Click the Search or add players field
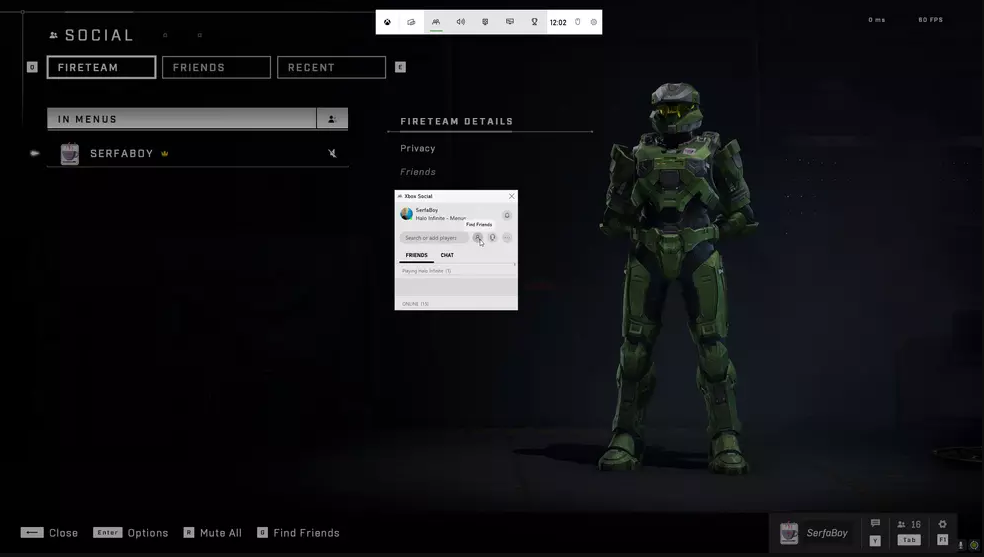Viewport: 984px width, 557px height. 434,238
